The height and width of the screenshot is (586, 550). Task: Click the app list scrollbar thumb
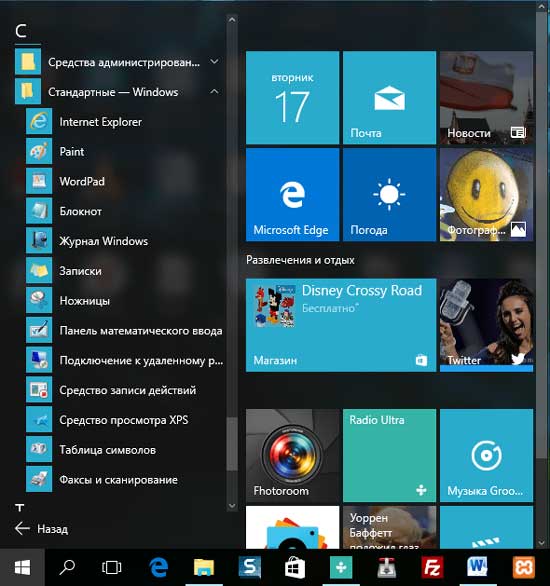232,444
